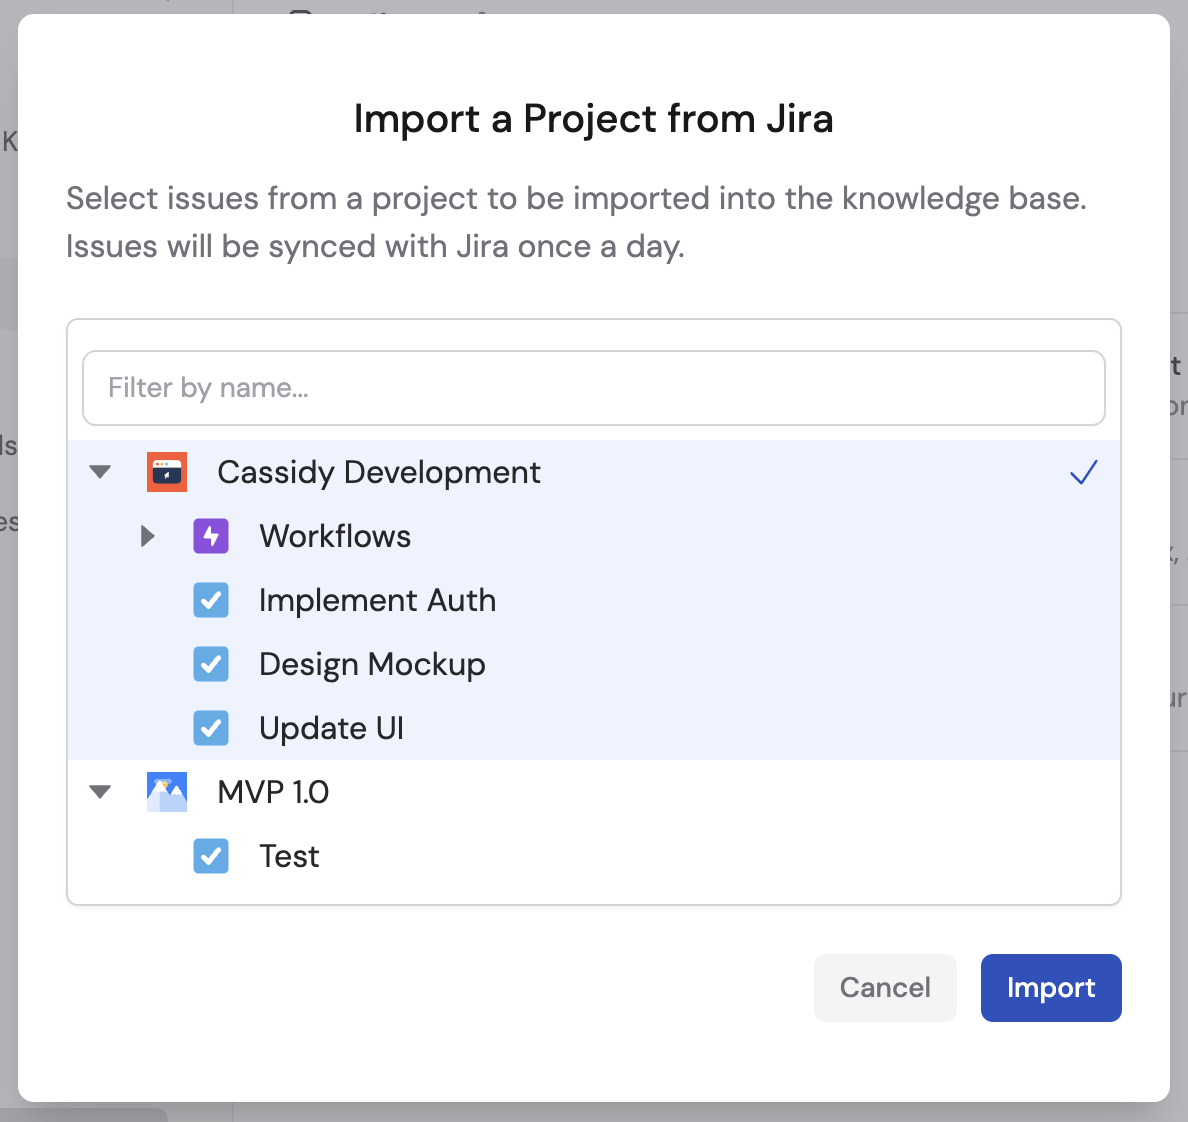Click the blue checkmark beside Cassidy Development
Image resolution: width=1188 pixels, height=1122 pixels.
pyautogui.click(x=1083, y=472)
